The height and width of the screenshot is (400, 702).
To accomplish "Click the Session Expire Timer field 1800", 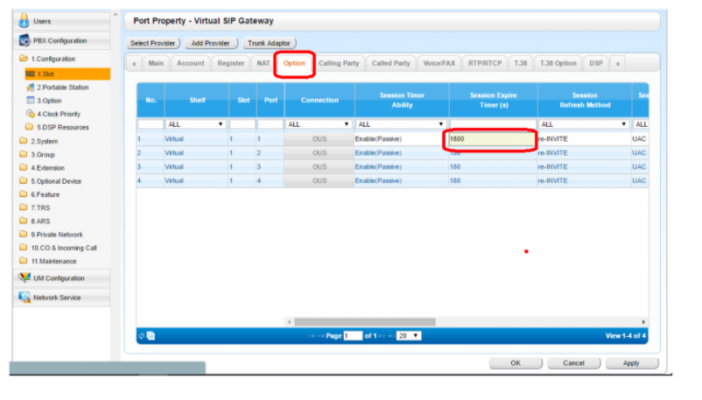I will (x=492, y=138).
